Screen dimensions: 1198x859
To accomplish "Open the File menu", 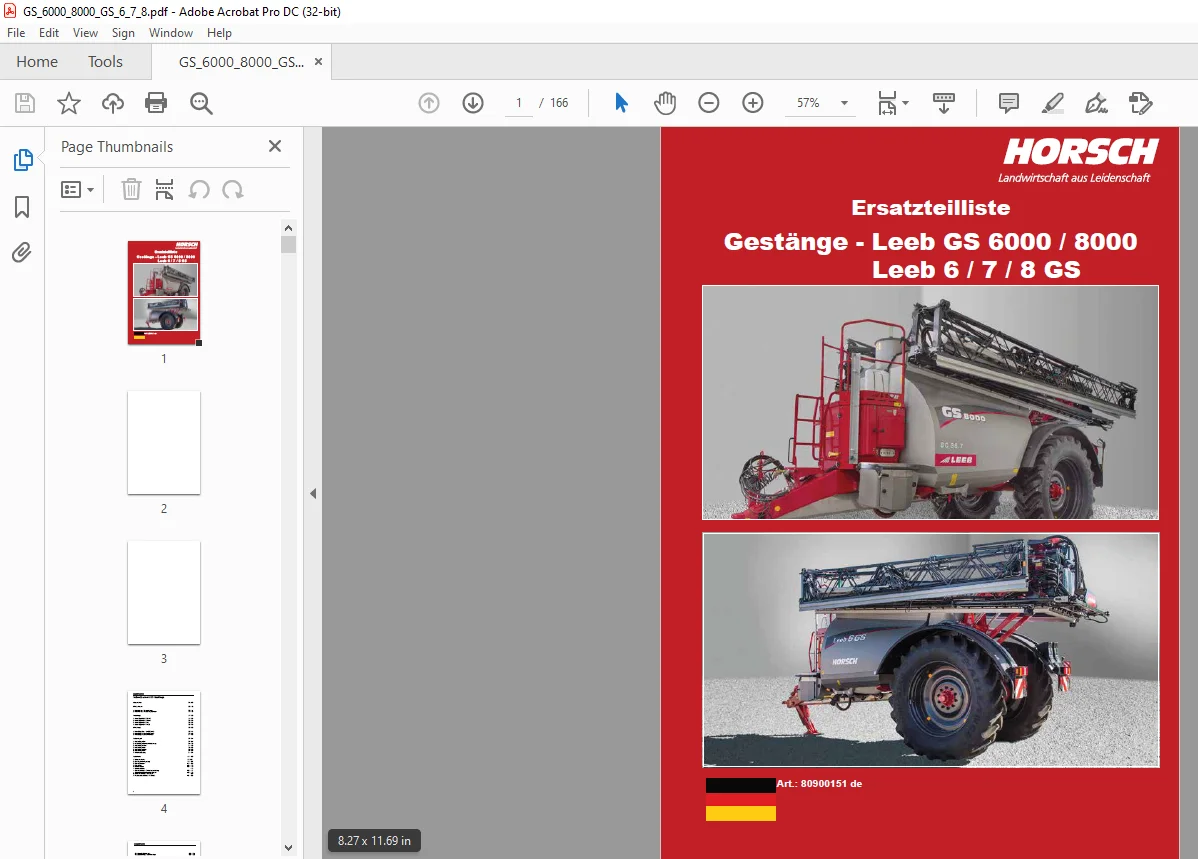I will click(16, 33).
